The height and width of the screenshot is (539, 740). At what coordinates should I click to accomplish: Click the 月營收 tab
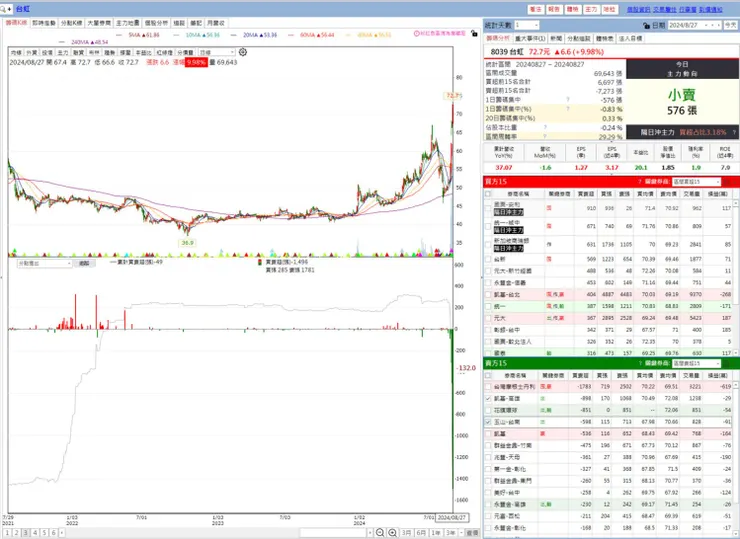point(216,23)
